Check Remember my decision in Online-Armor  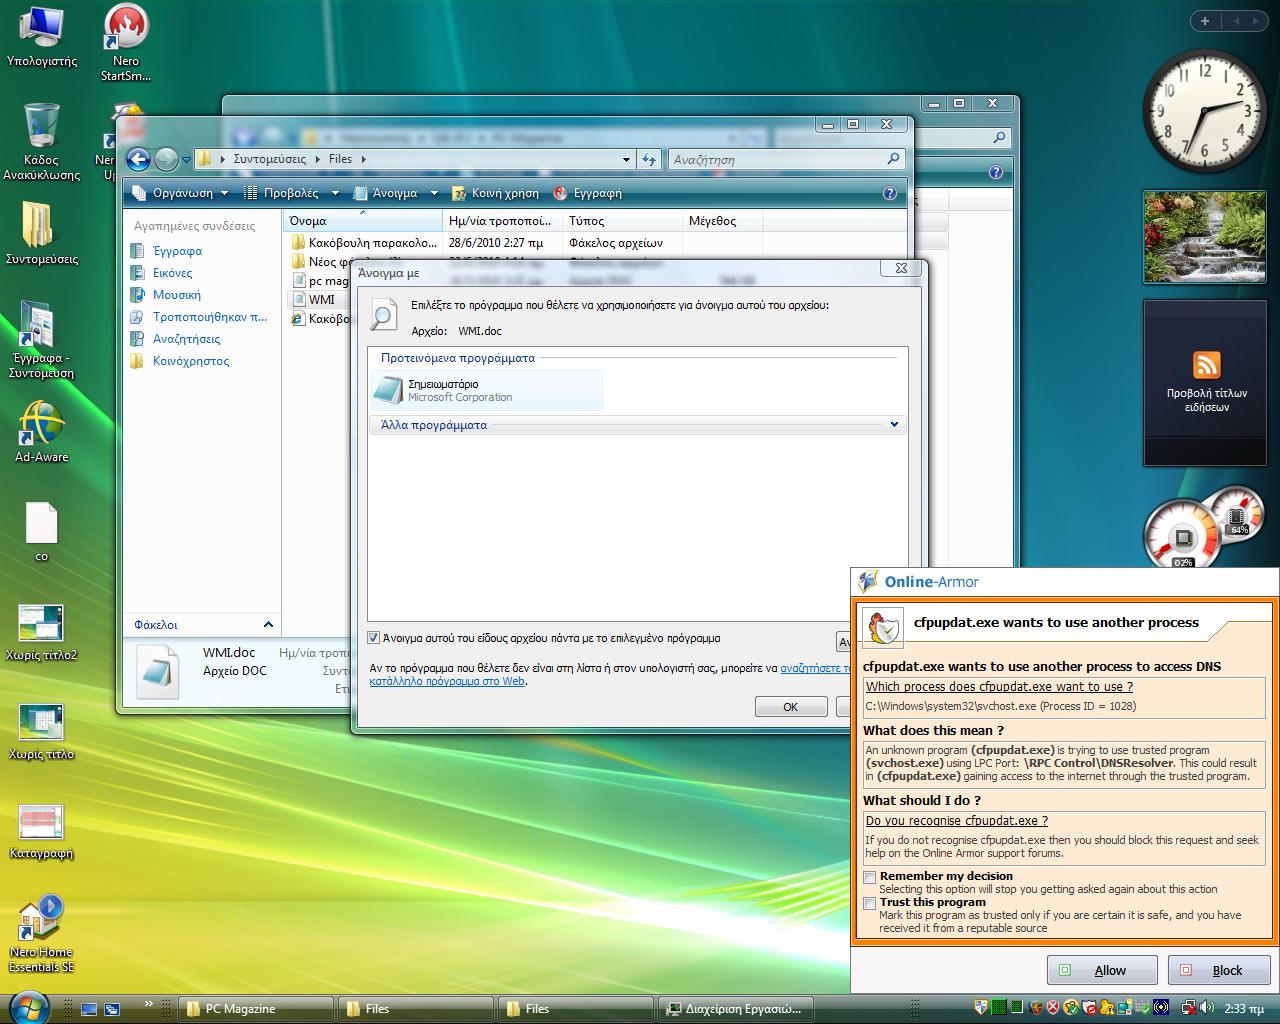(870, 878)
